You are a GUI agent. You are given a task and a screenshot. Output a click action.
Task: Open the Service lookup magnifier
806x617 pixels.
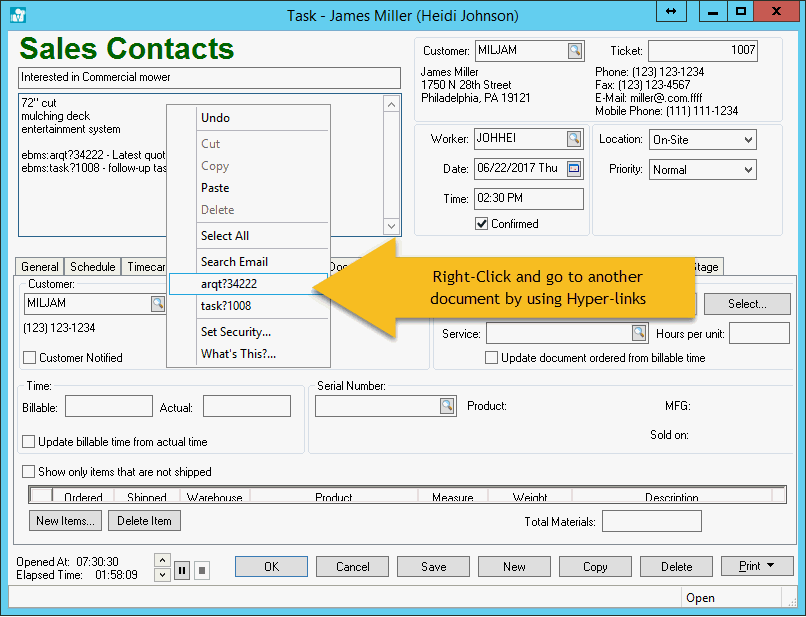click(641, 332)
